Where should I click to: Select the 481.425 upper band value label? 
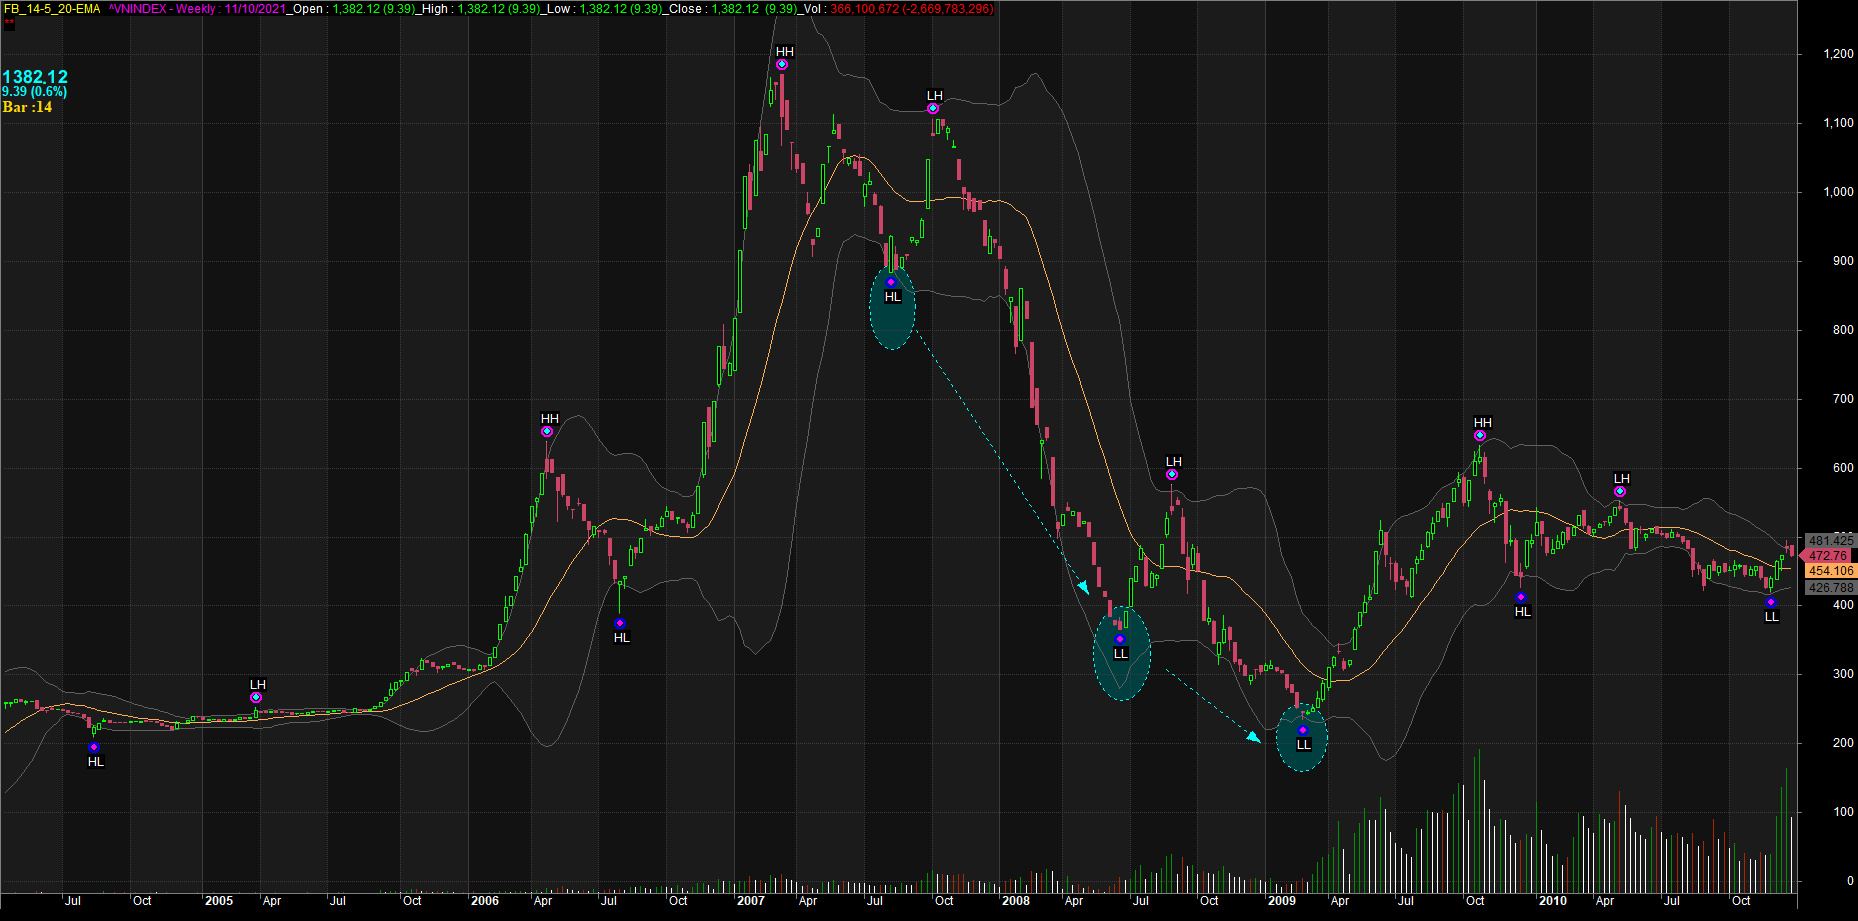1830,541
